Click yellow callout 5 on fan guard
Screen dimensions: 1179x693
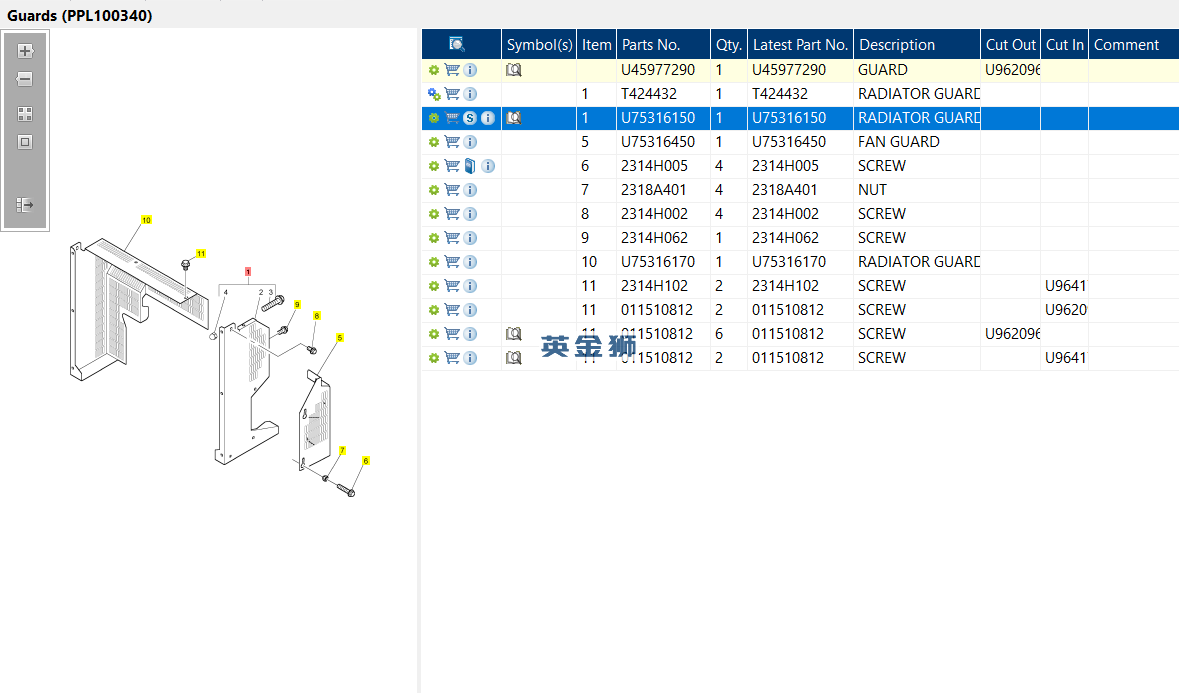pos(339,338)
